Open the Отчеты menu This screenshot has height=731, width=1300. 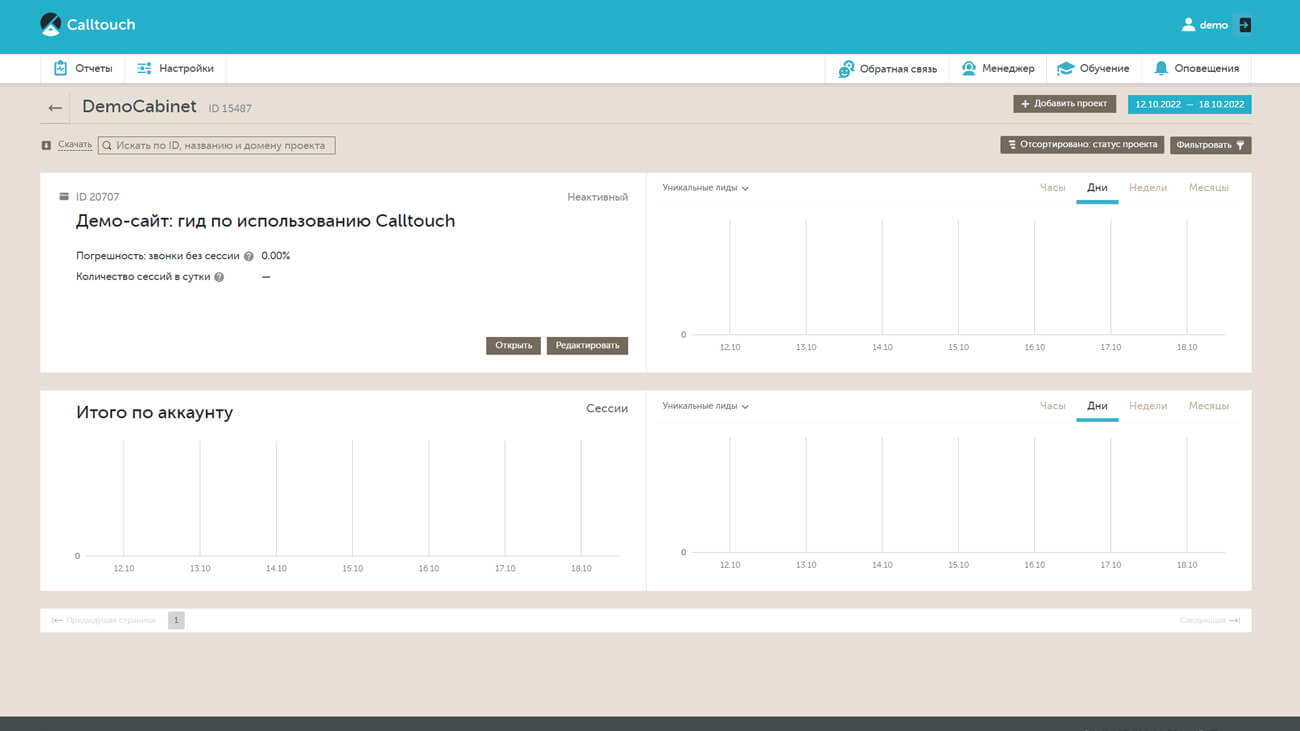83,68
